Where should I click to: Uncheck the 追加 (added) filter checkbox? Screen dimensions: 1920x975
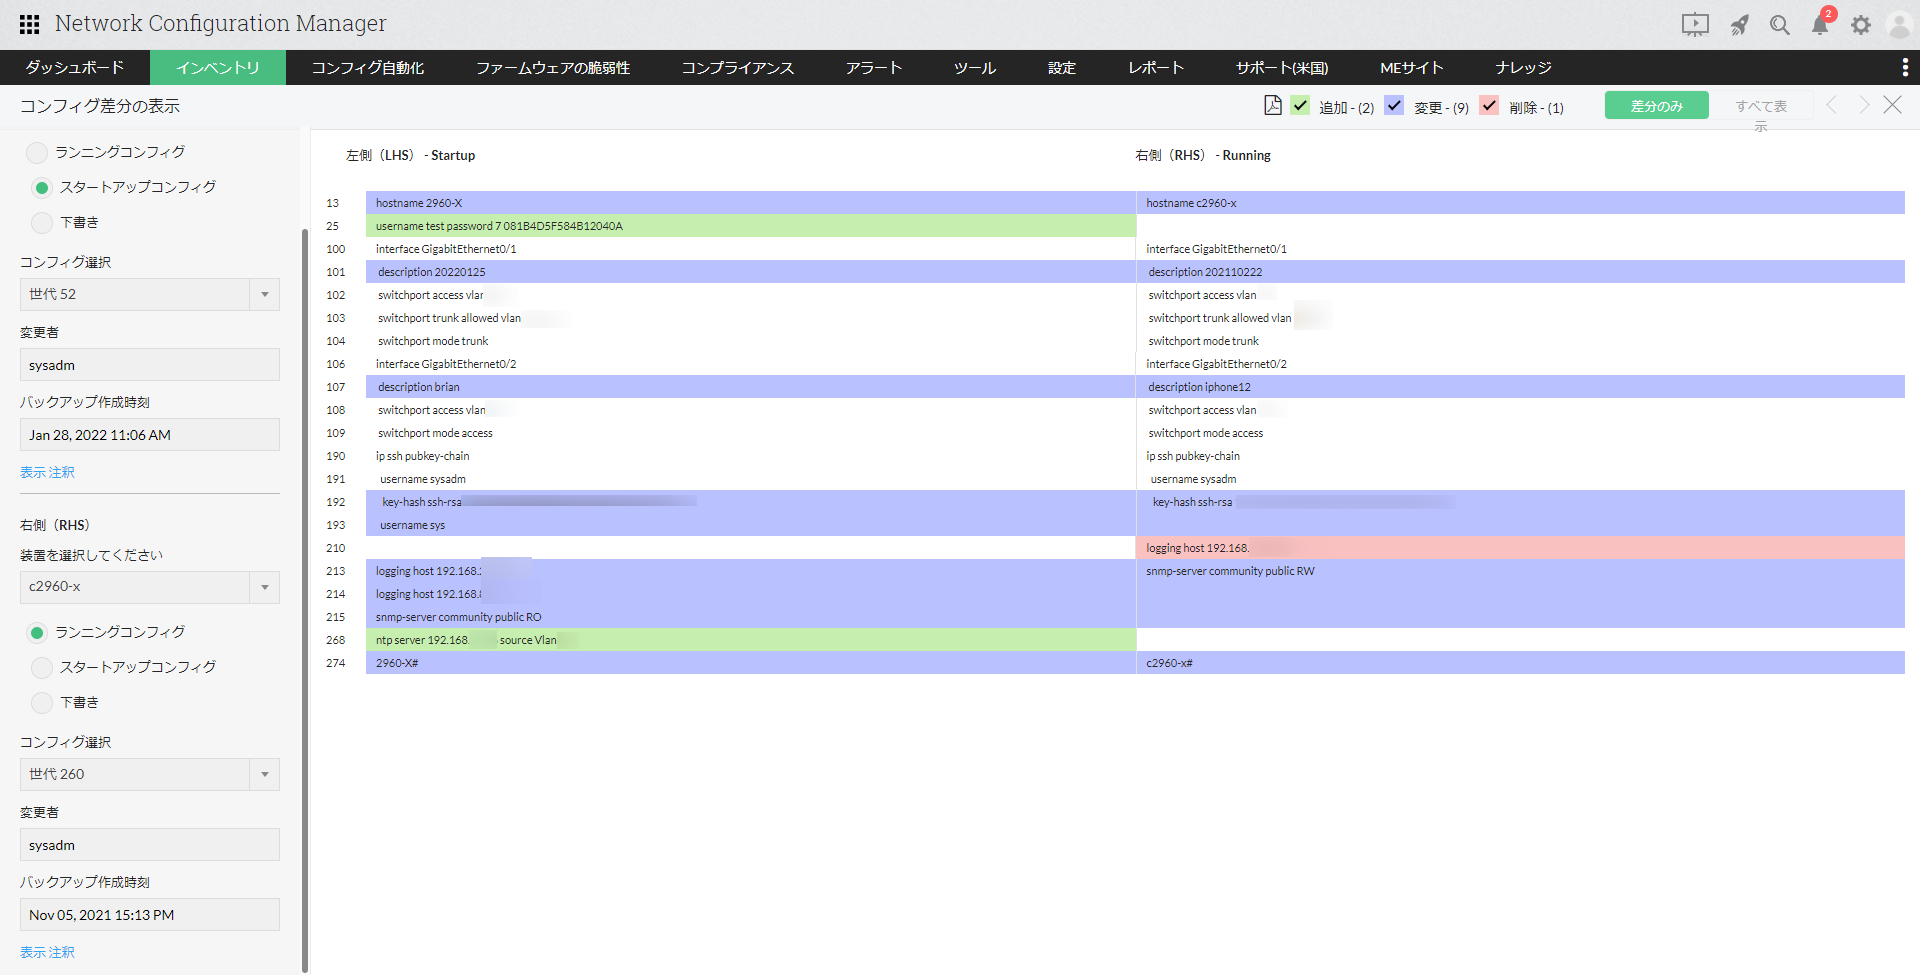coord(1300,105)
